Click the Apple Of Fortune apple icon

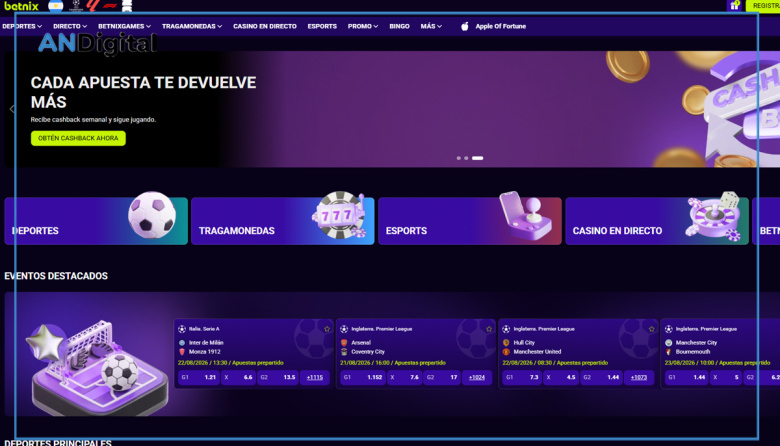point(465,26)
